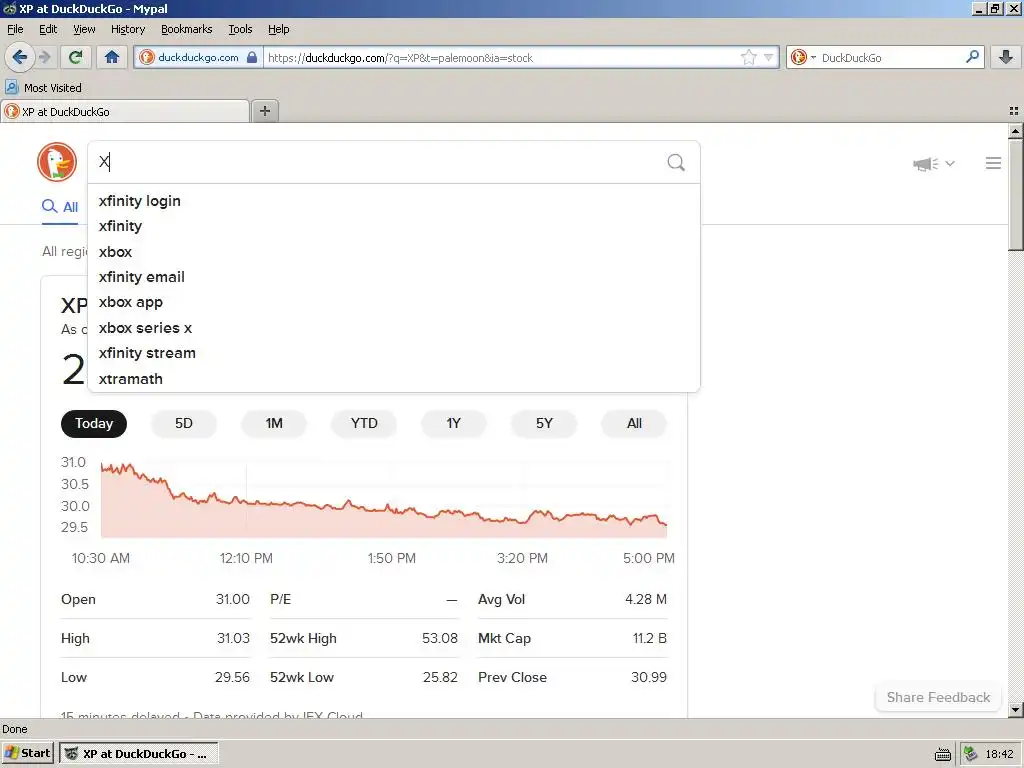Open the View menu
This screenshot has width=1024, height=768.
84,29
